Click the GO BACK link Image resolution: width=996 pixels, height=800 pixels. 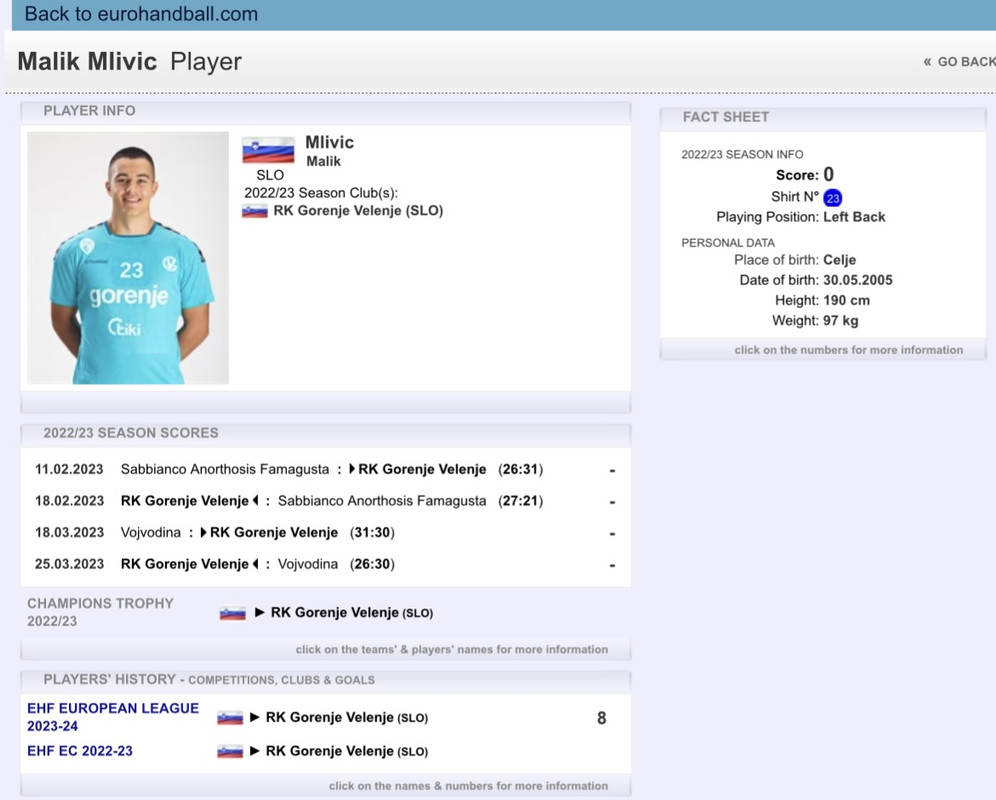tap(960, 62)
